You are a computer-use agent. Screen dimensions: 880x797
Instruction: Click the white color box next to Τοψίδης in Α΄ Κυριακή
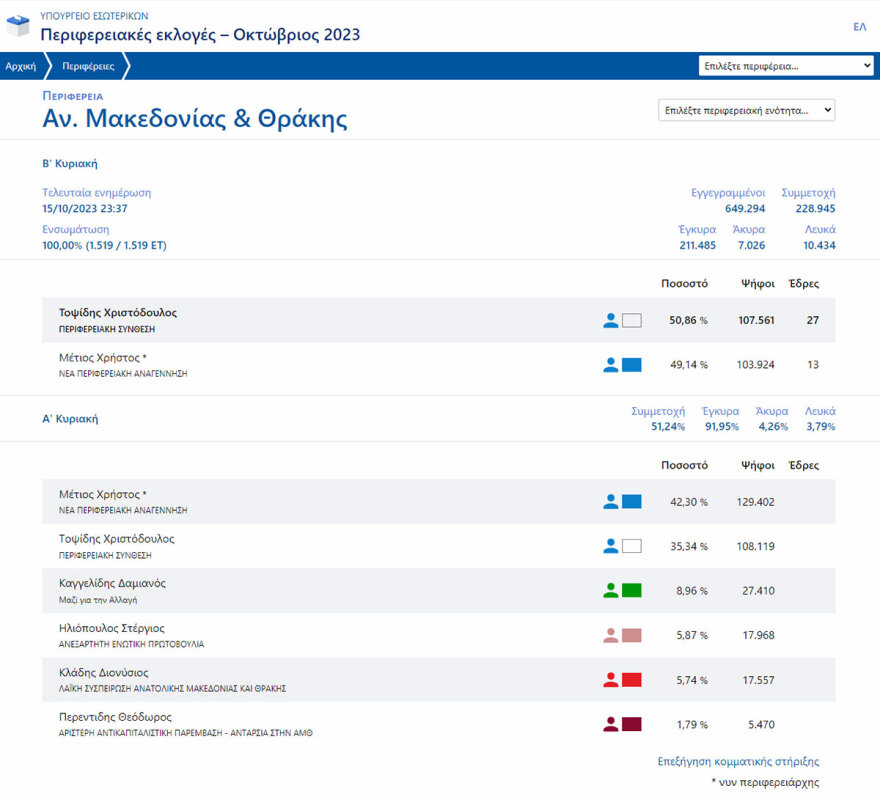[x=631, y=547]
